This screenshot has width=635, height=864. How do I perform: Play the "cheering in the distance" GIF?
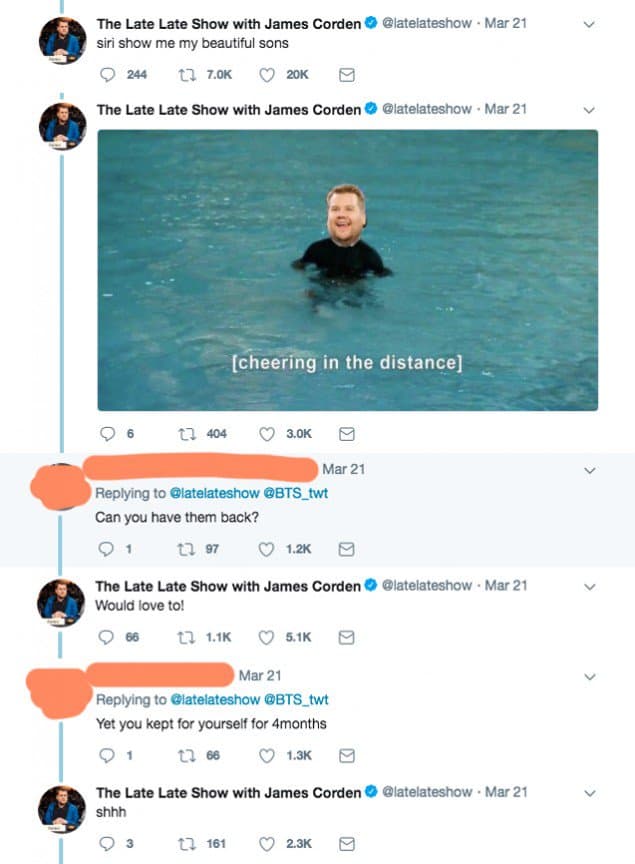coord(347,270)
